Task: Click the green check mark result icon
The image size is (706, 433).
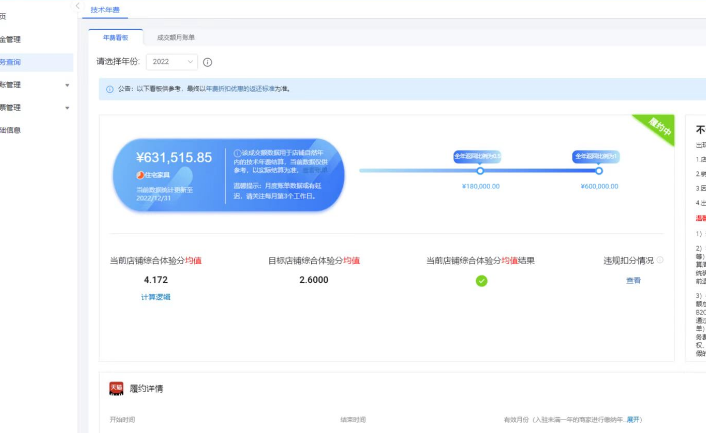Action: tap(481, 281)
